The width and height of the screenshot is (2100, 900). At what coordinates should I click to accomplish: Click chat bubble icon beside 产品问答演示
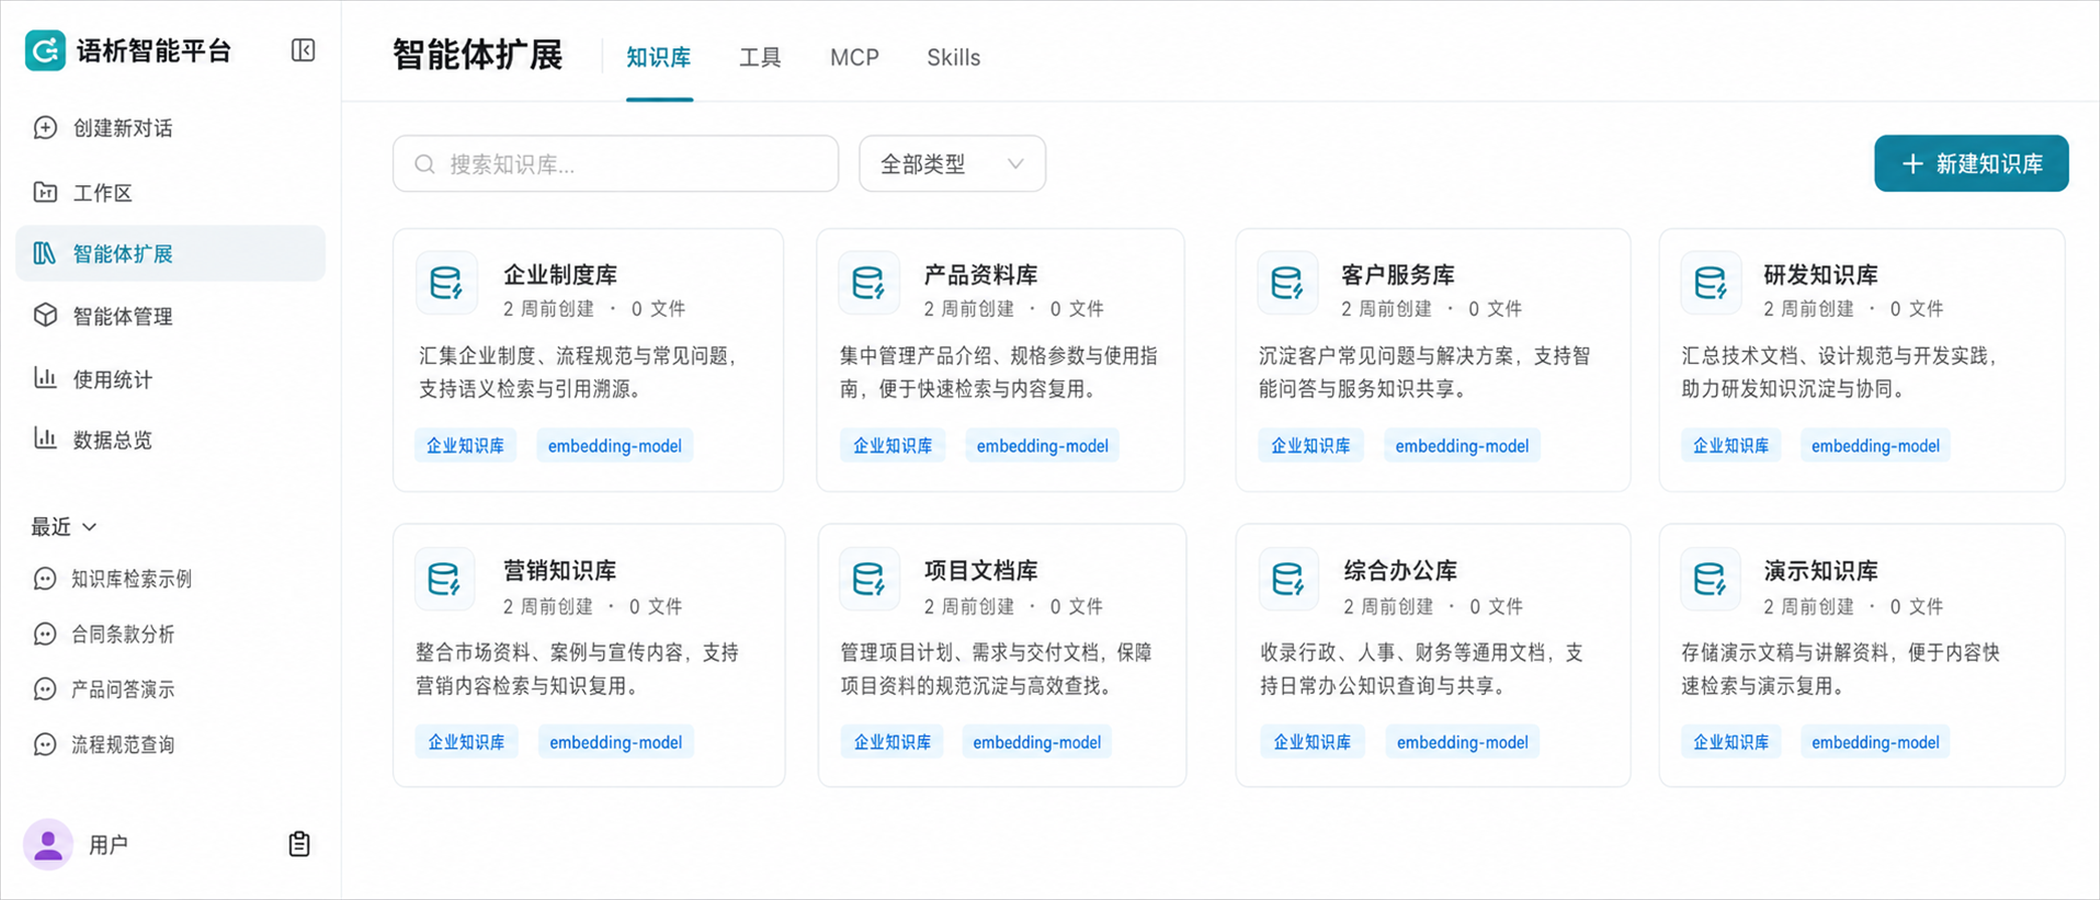click(45, 689)
